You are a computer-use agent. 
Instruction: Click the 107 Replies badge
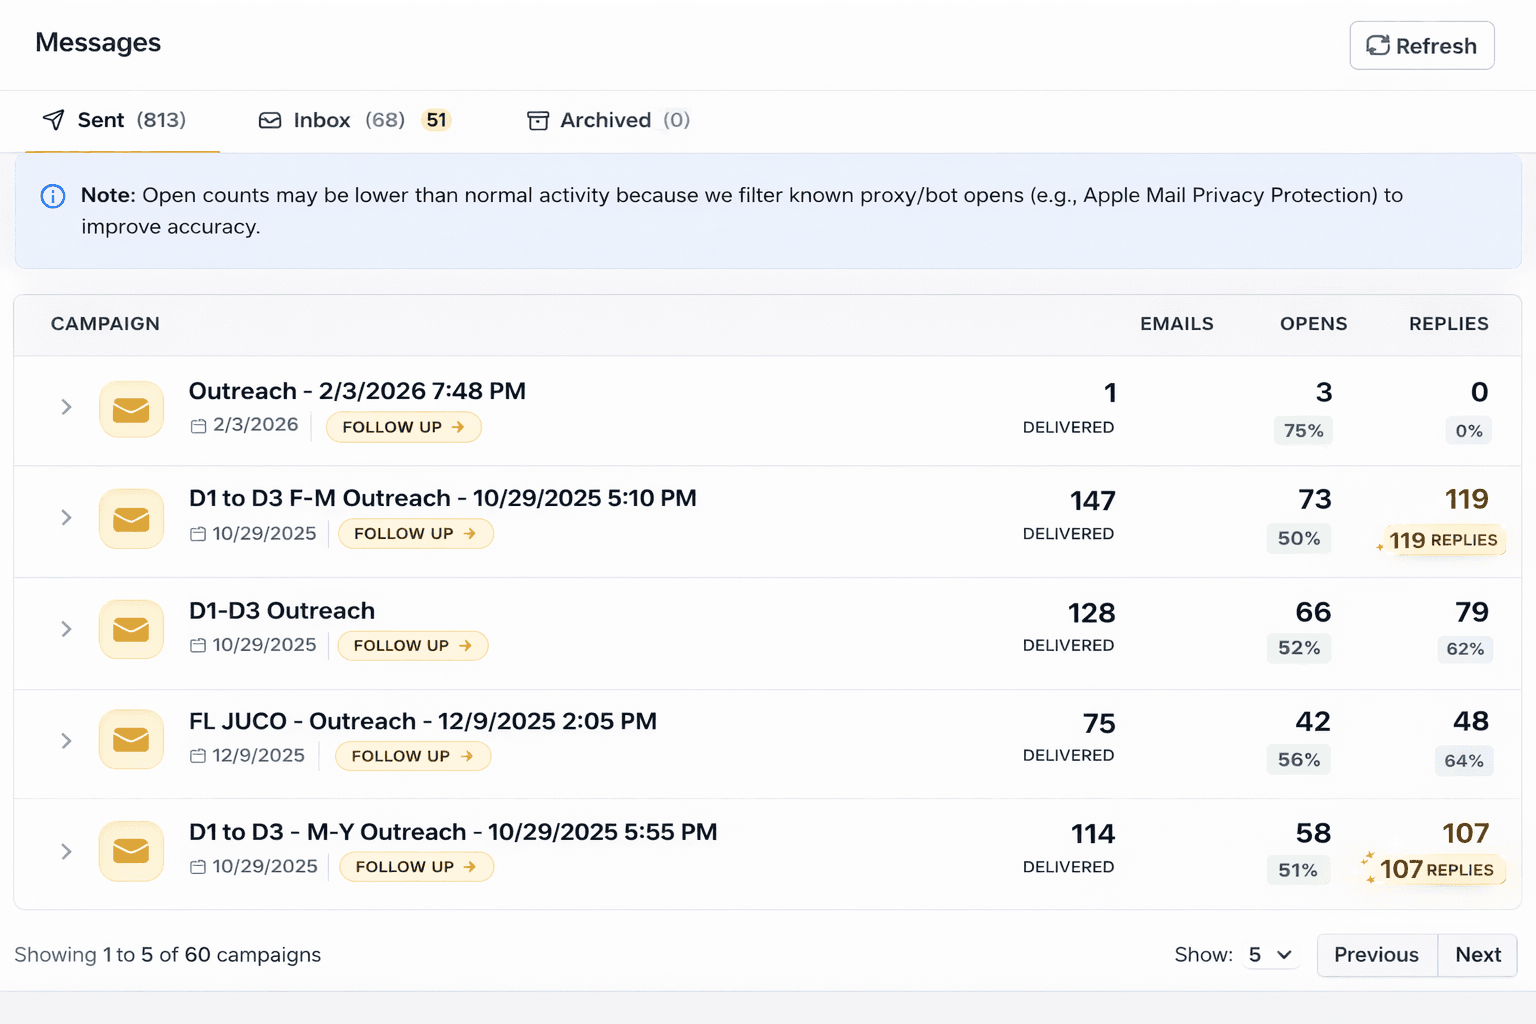pos(1436,870)
